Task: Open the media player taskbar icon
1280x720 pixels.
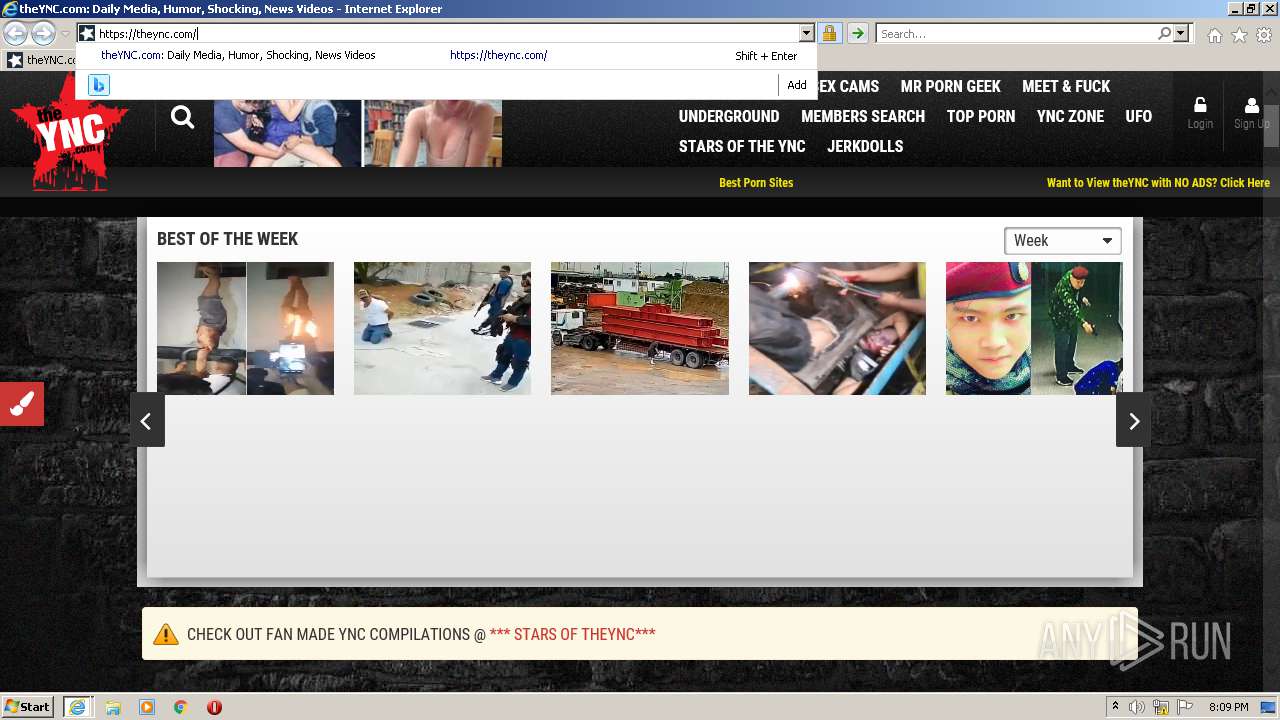Action: [x=147, y=707]
